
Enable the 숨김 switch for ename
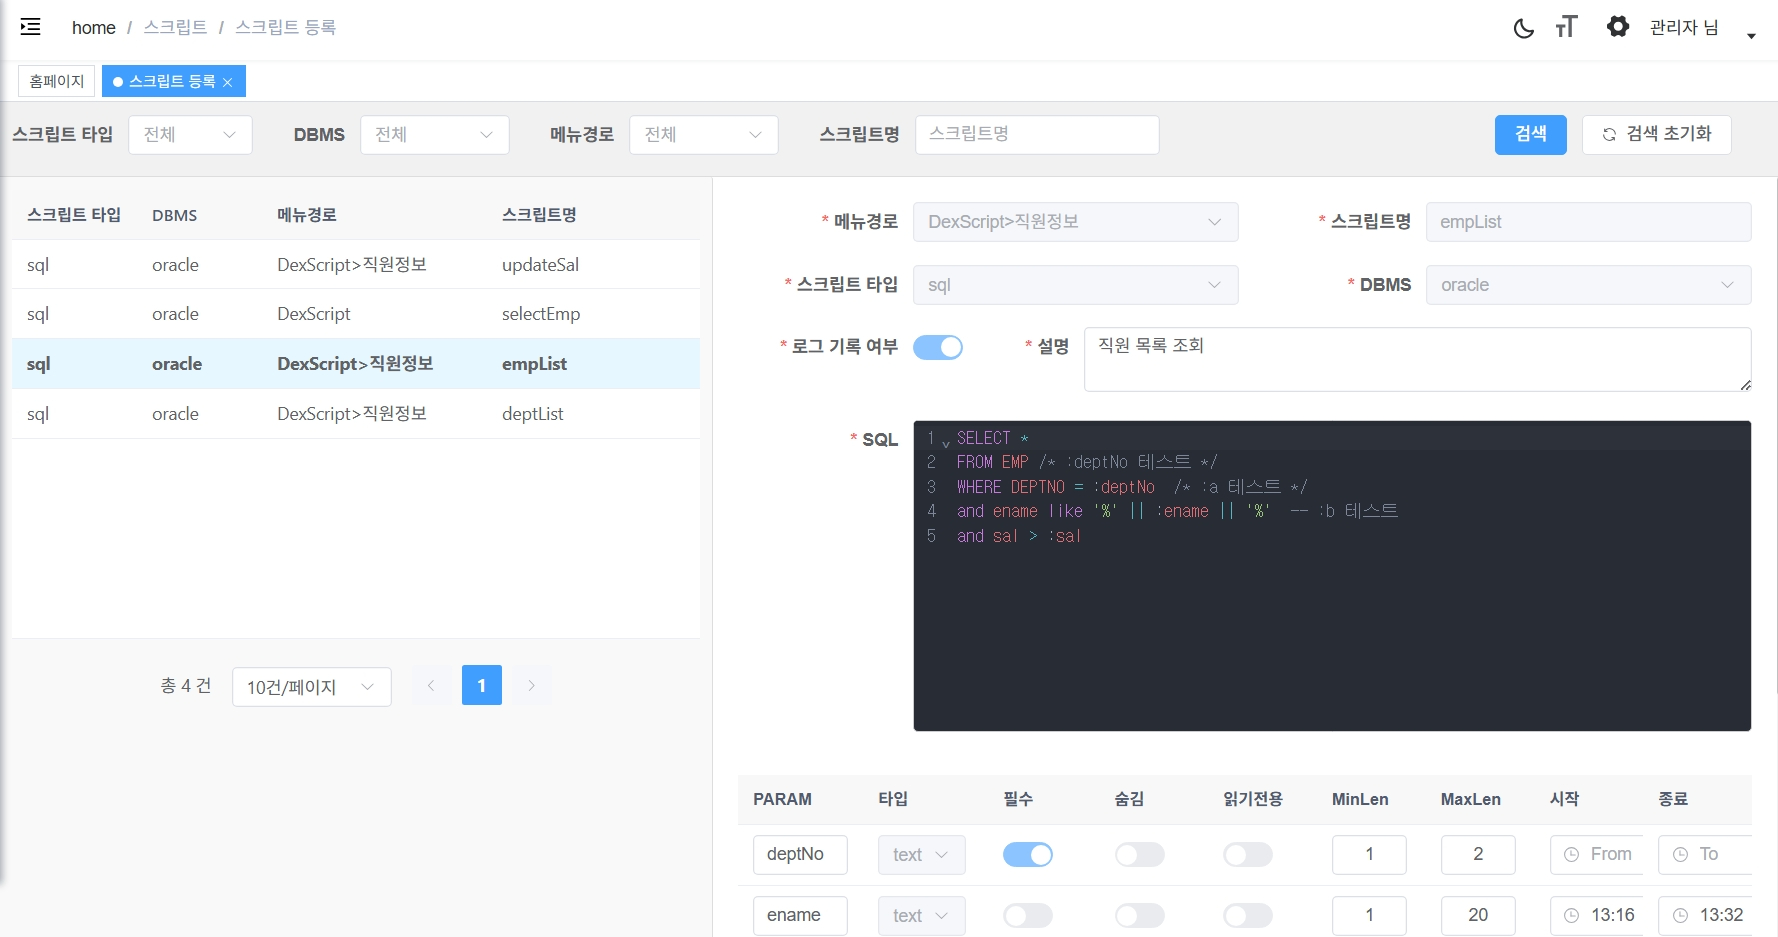(1139, 916)
